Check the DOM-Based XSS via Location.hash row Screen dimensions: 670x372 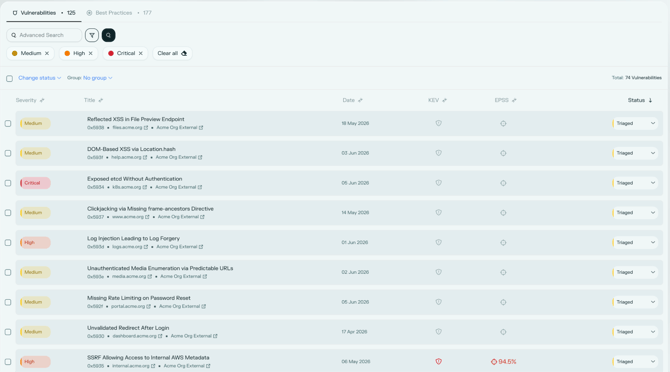[8, 153]
